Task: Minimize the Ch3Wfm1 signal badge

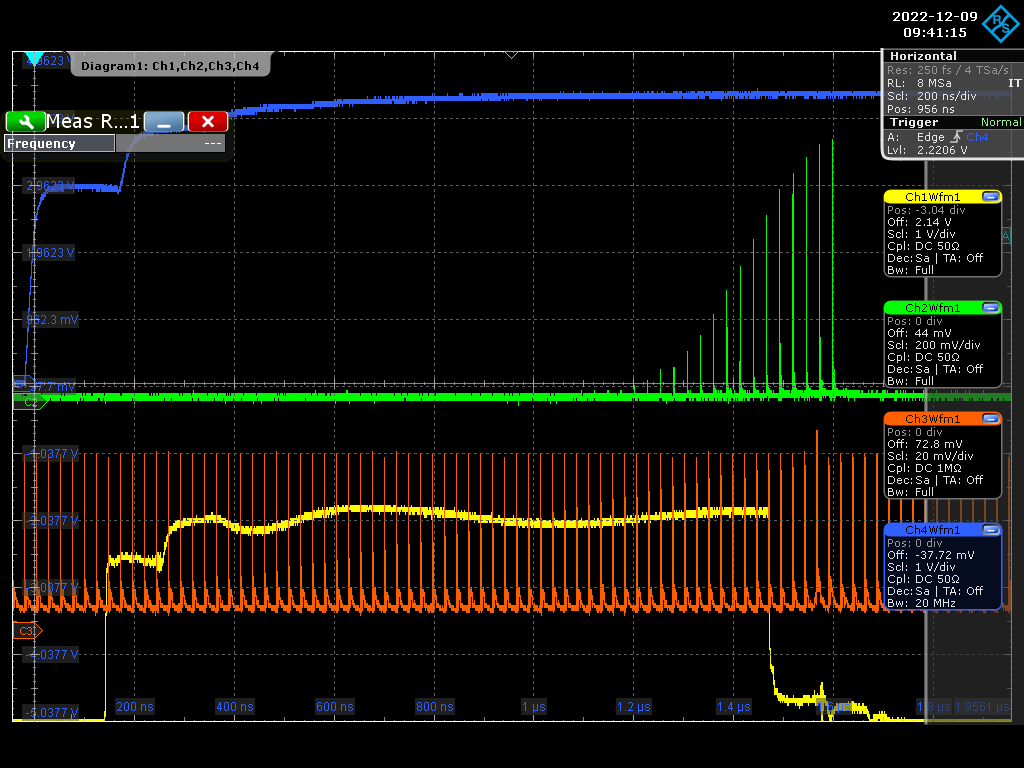Action: pos(991,418)
